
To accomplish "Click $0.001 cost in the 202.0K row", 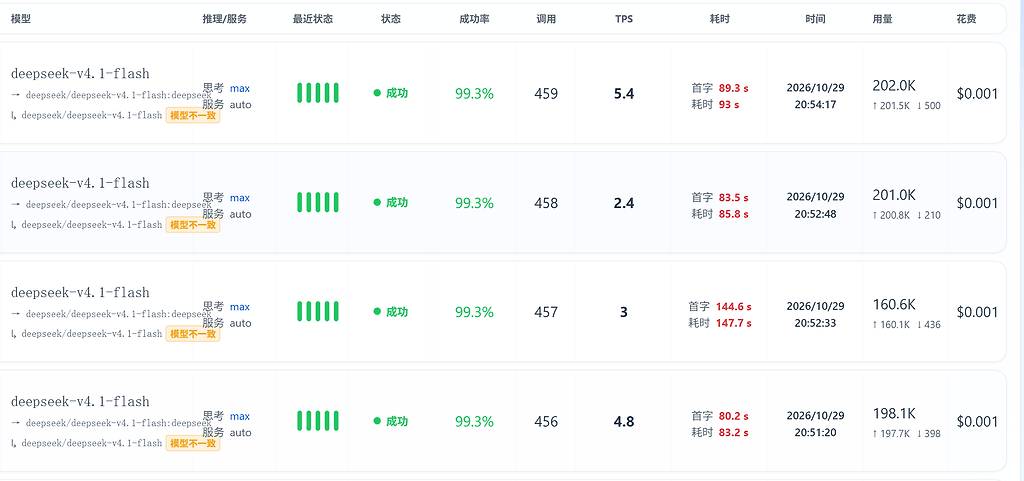I will click(x=977, y=94).
